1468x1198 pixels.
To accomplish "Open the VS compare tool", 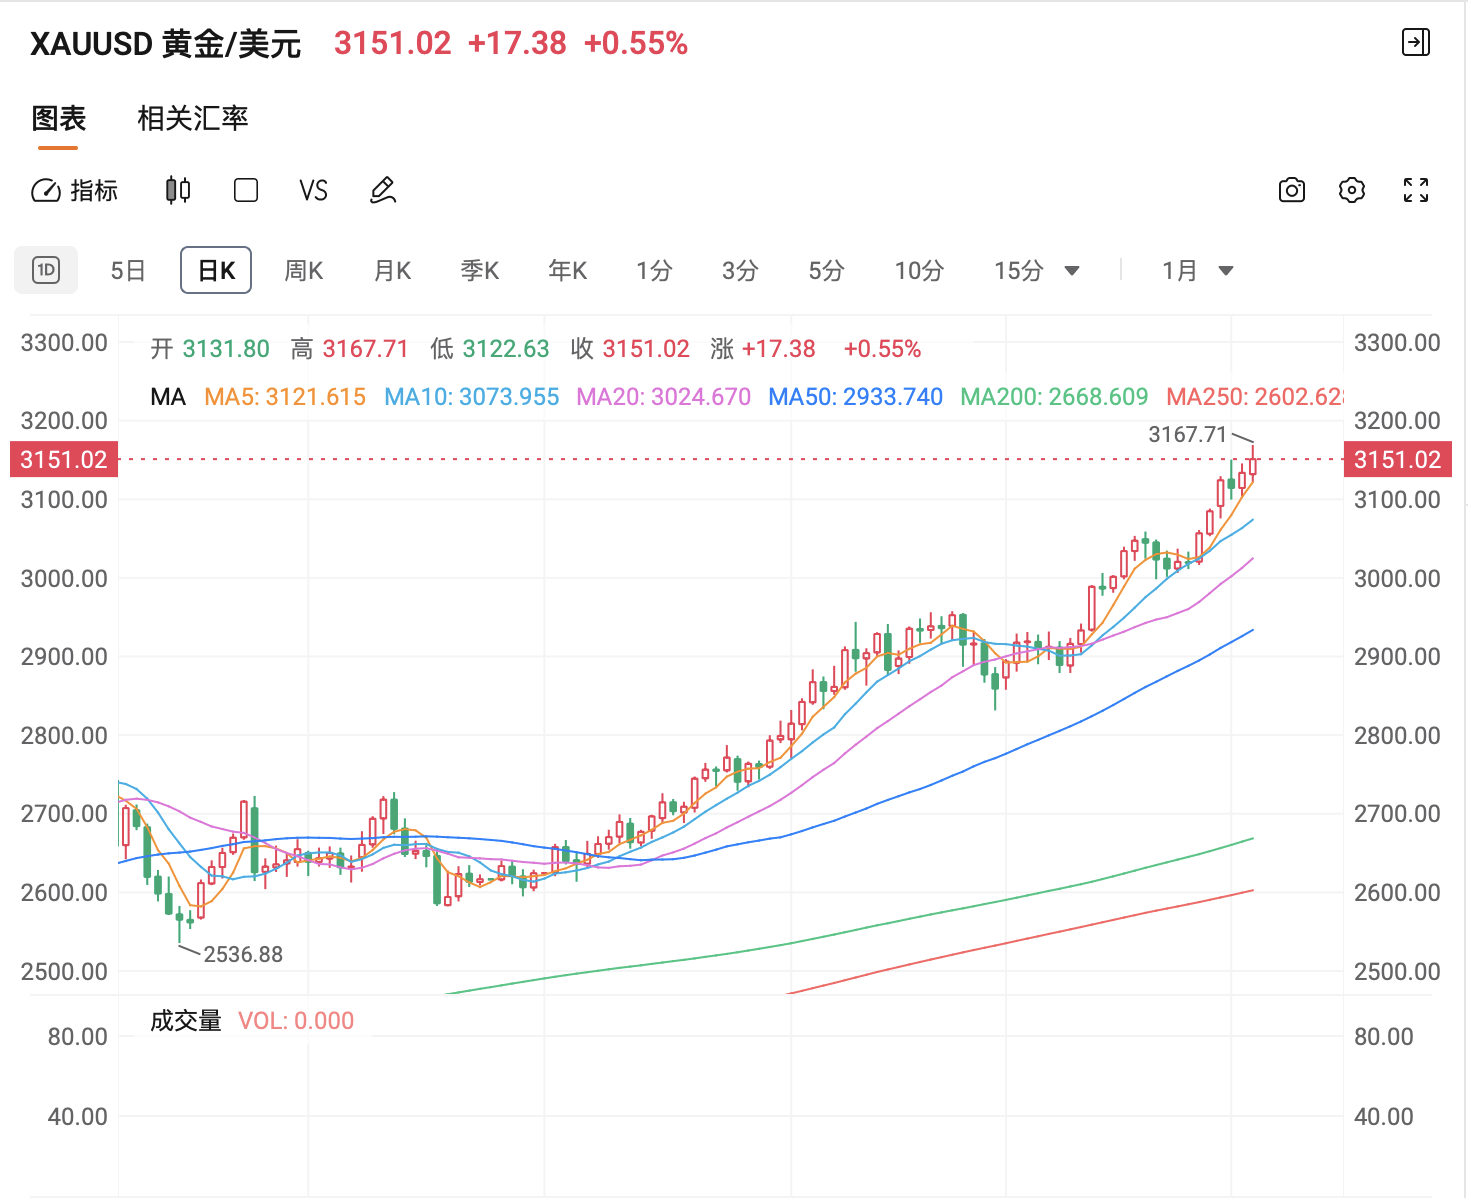I will tap(313, 190).
